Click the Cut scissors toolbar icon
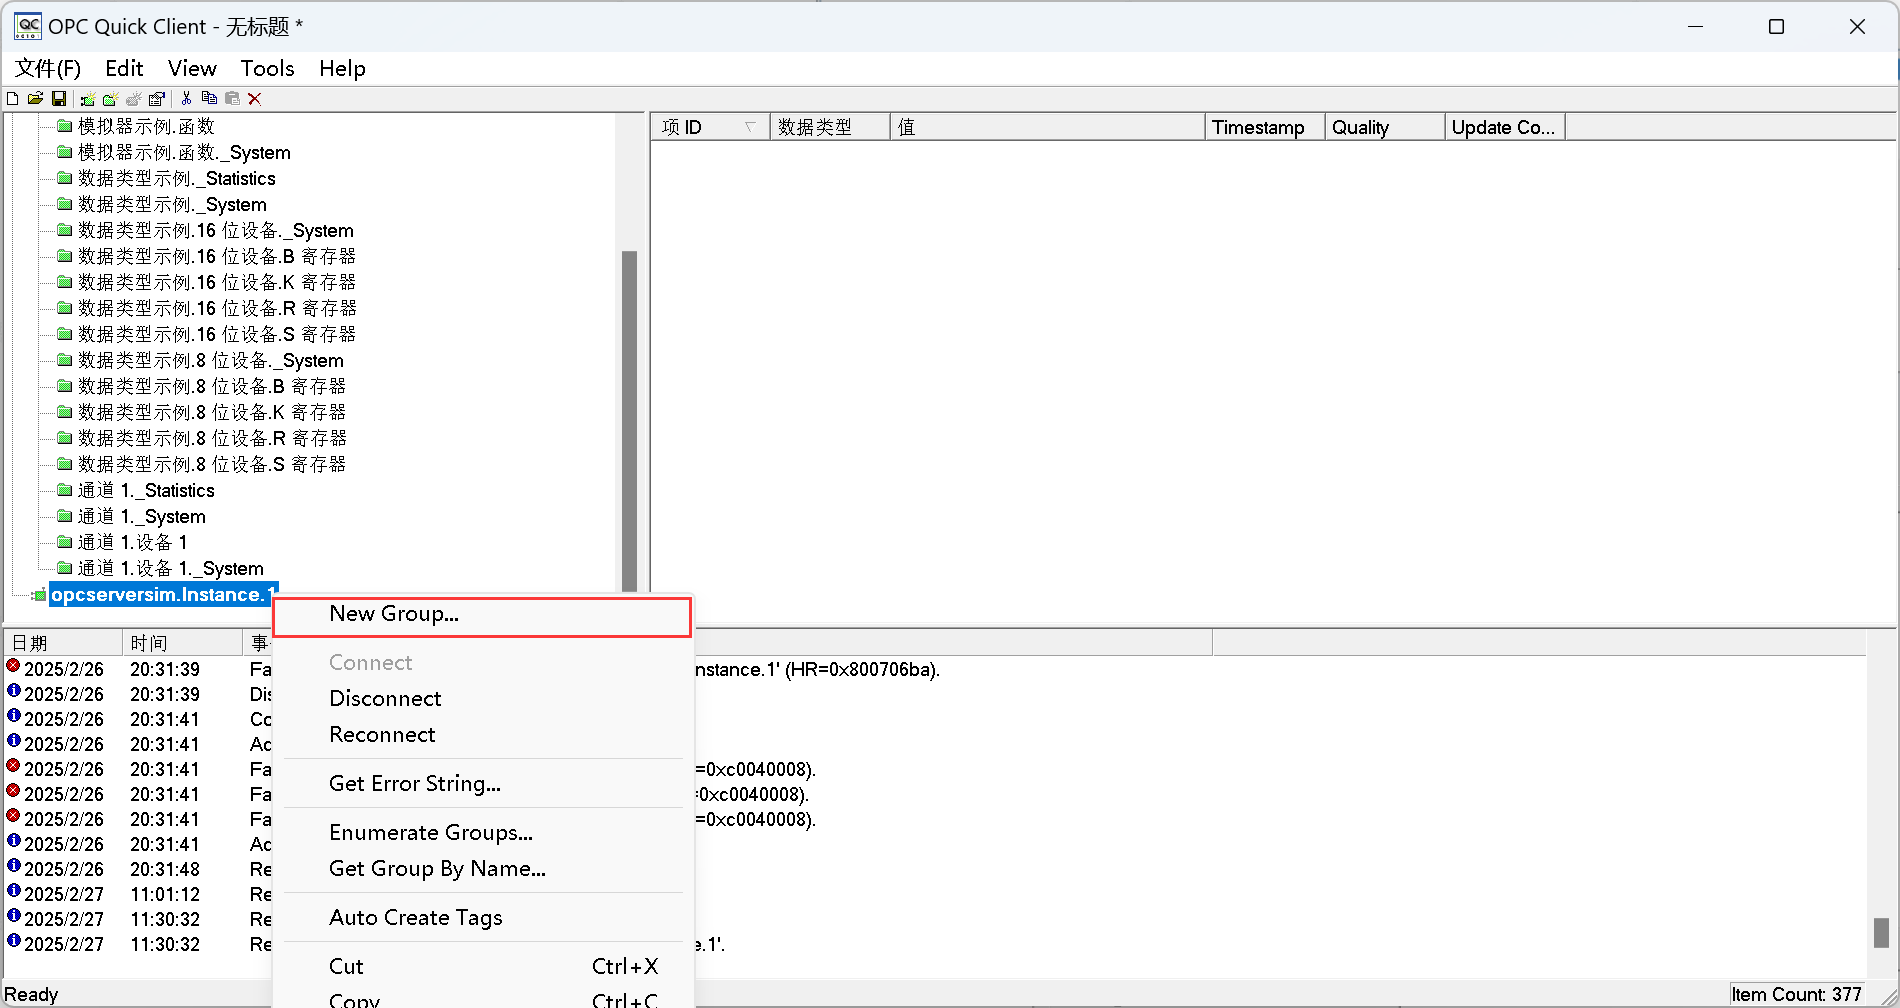 click(x=186, y=99)
